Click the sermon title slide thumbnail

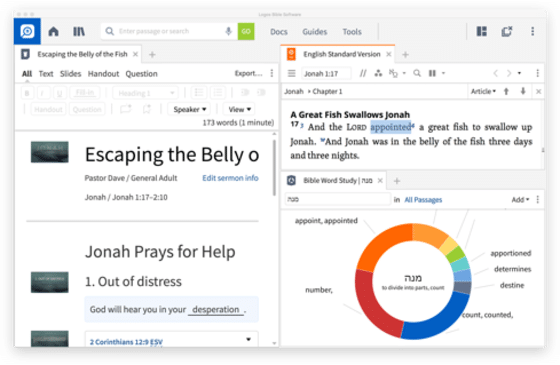pos(50,152)
